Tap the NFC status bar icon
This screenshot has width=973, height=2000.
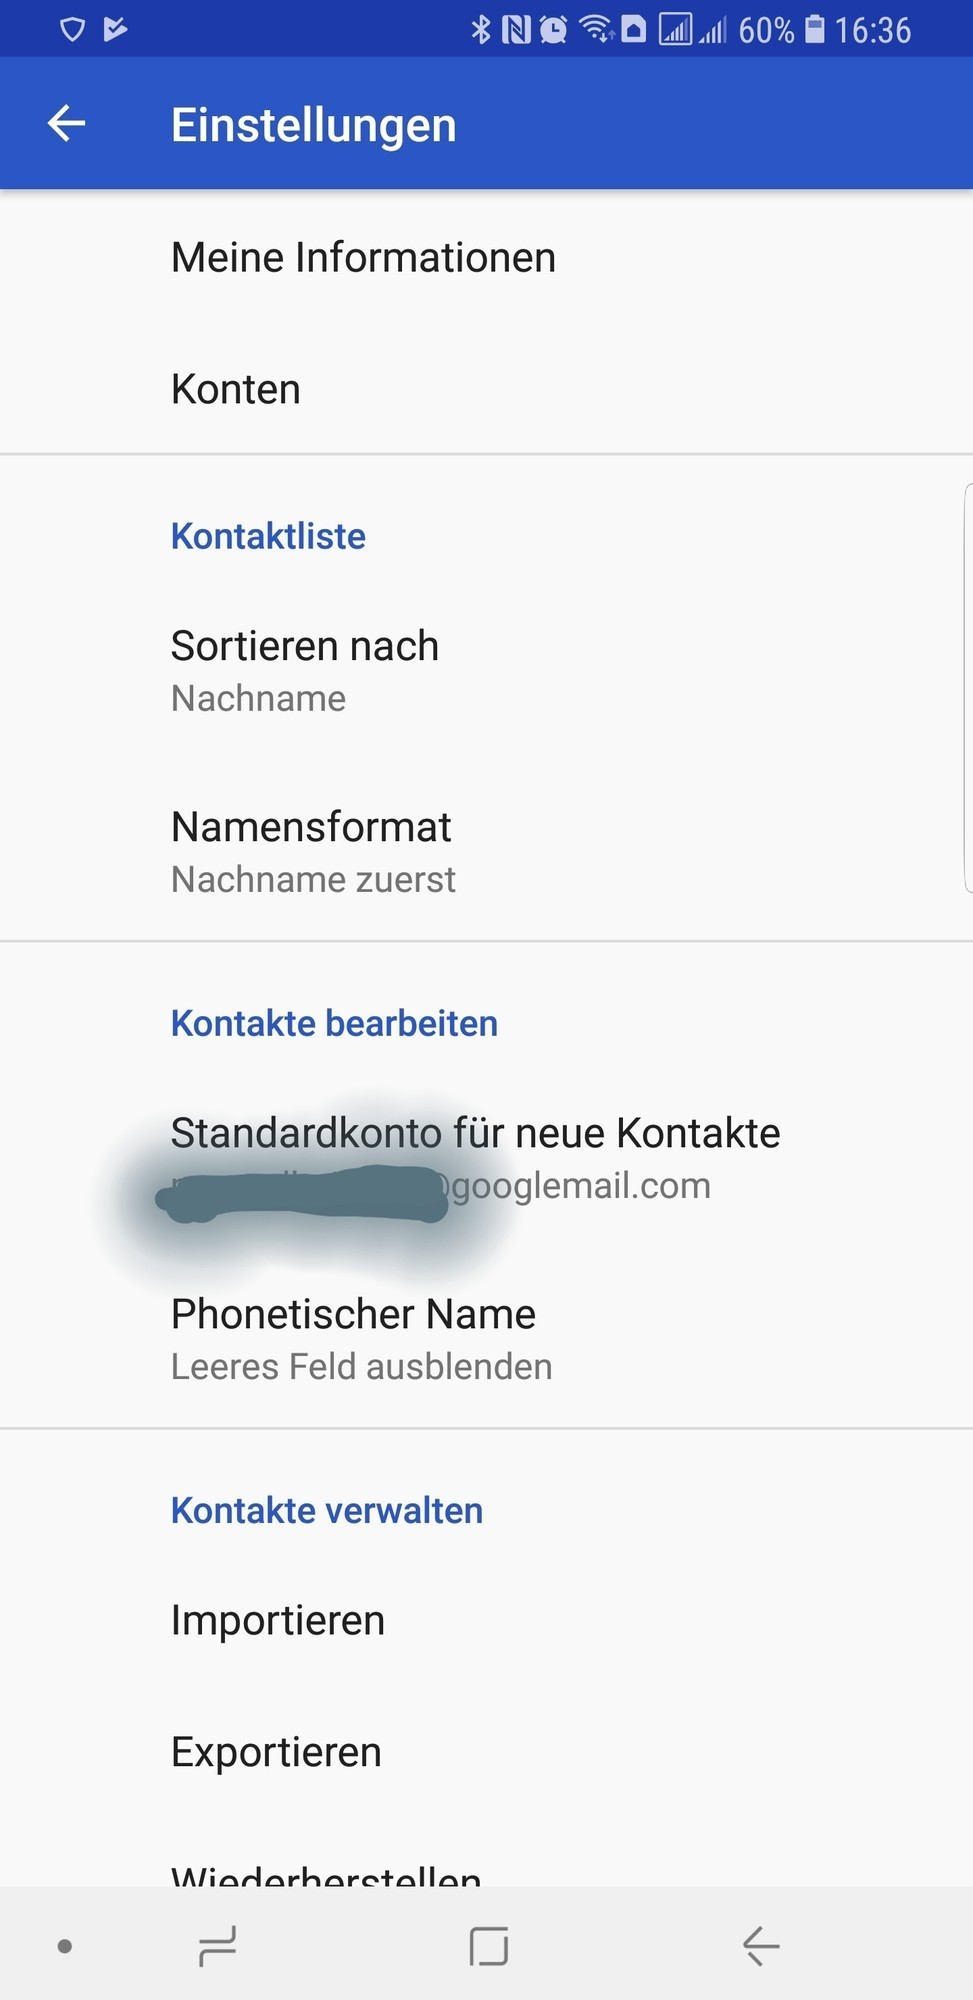tap(516, 30)
